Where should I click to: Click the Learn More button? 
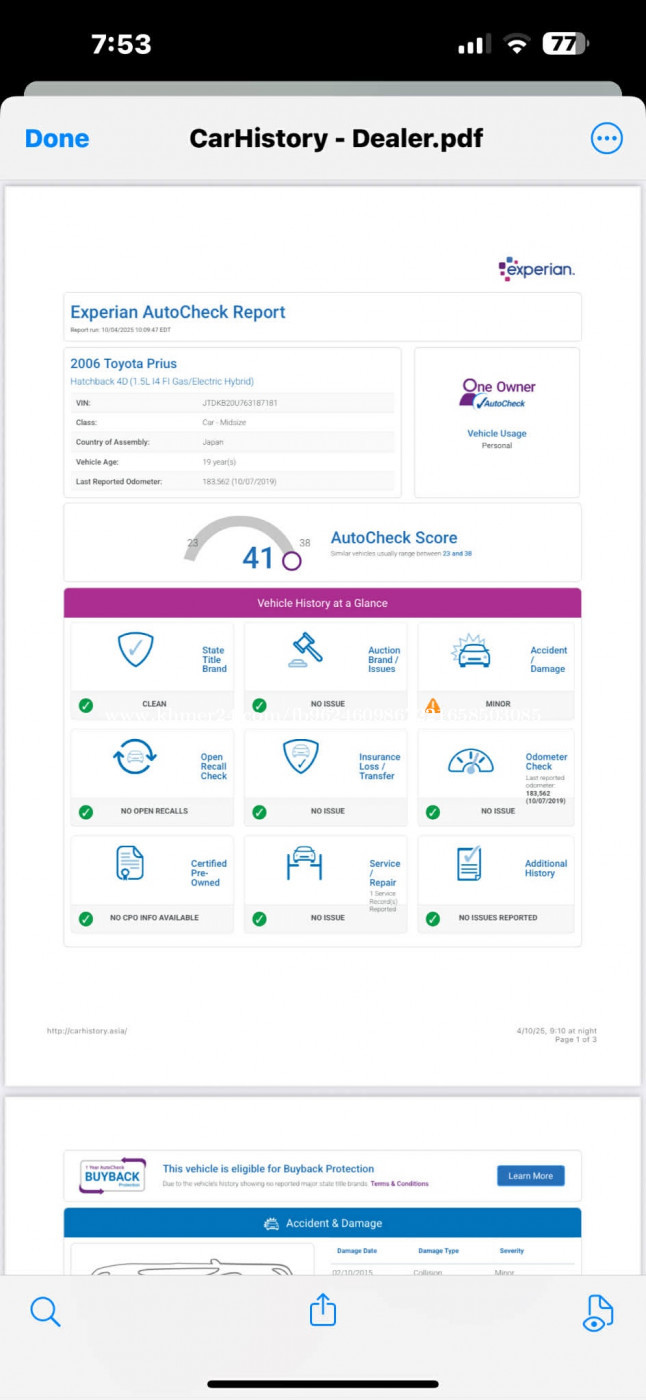pyautogui.click(x=530, y=1175)
